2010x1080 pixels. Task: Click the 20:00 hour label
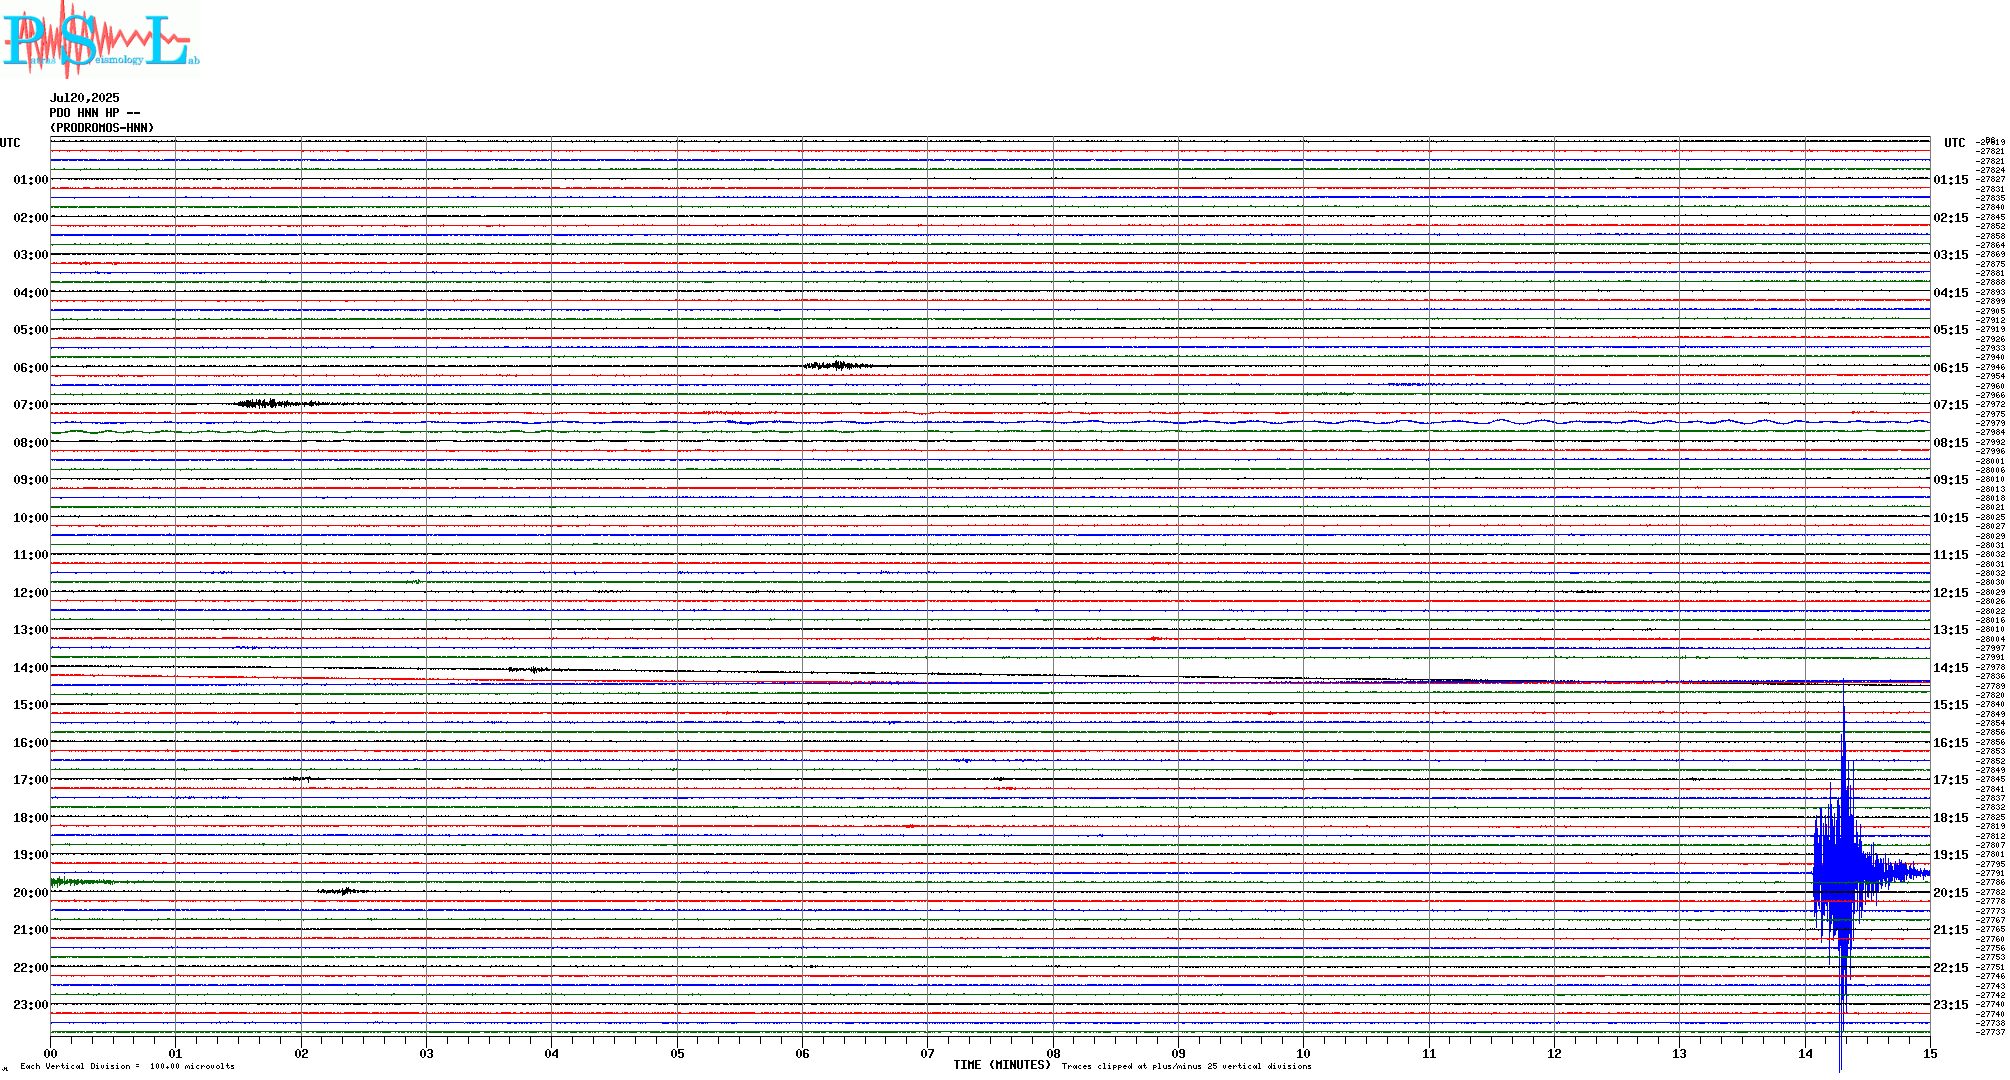click(x=30, y=893)
